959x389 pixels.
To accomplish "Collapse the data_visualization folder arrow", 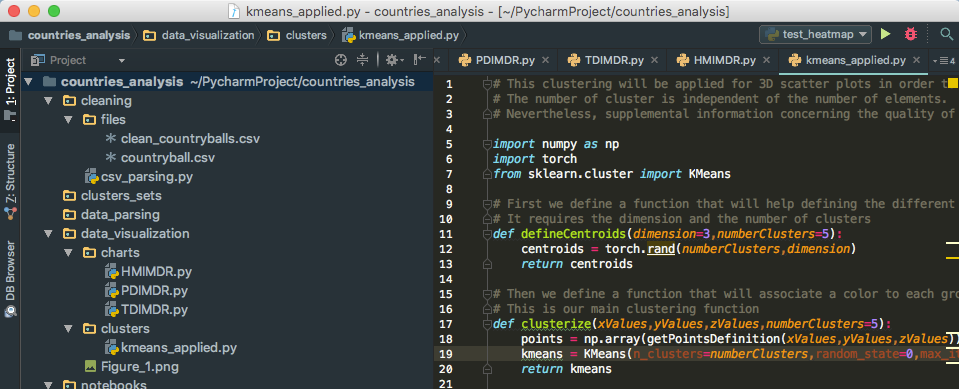I will click(x=48, y=234).
